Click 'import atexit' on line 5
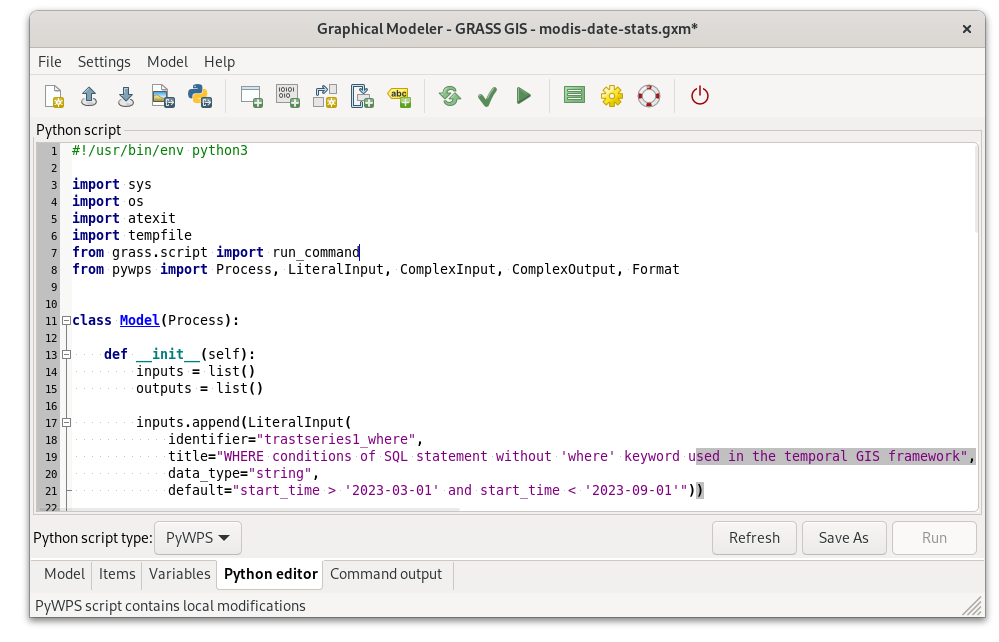 tap(124, 218)
